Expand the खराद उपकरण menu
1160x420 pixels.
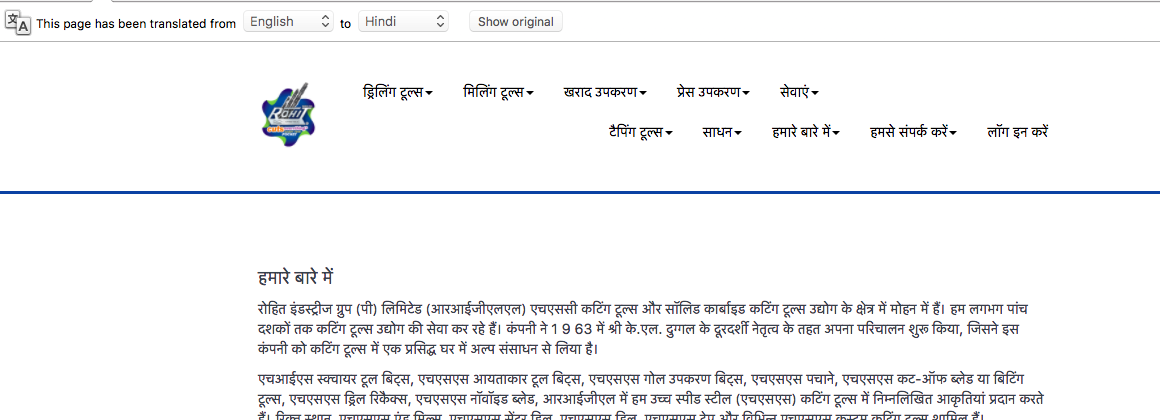(605, 92)
